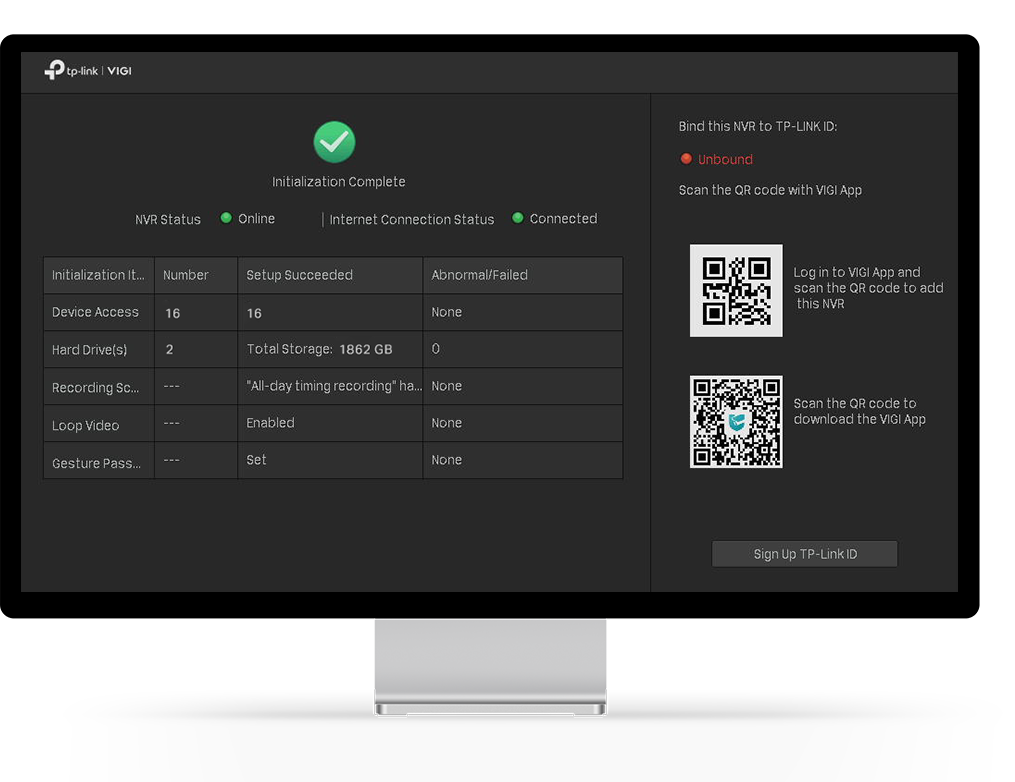Click the Set cell for Gesture Password
The height and width of the screenshot is (782, 1015).
pyautogui.click(x=330, y=460)
